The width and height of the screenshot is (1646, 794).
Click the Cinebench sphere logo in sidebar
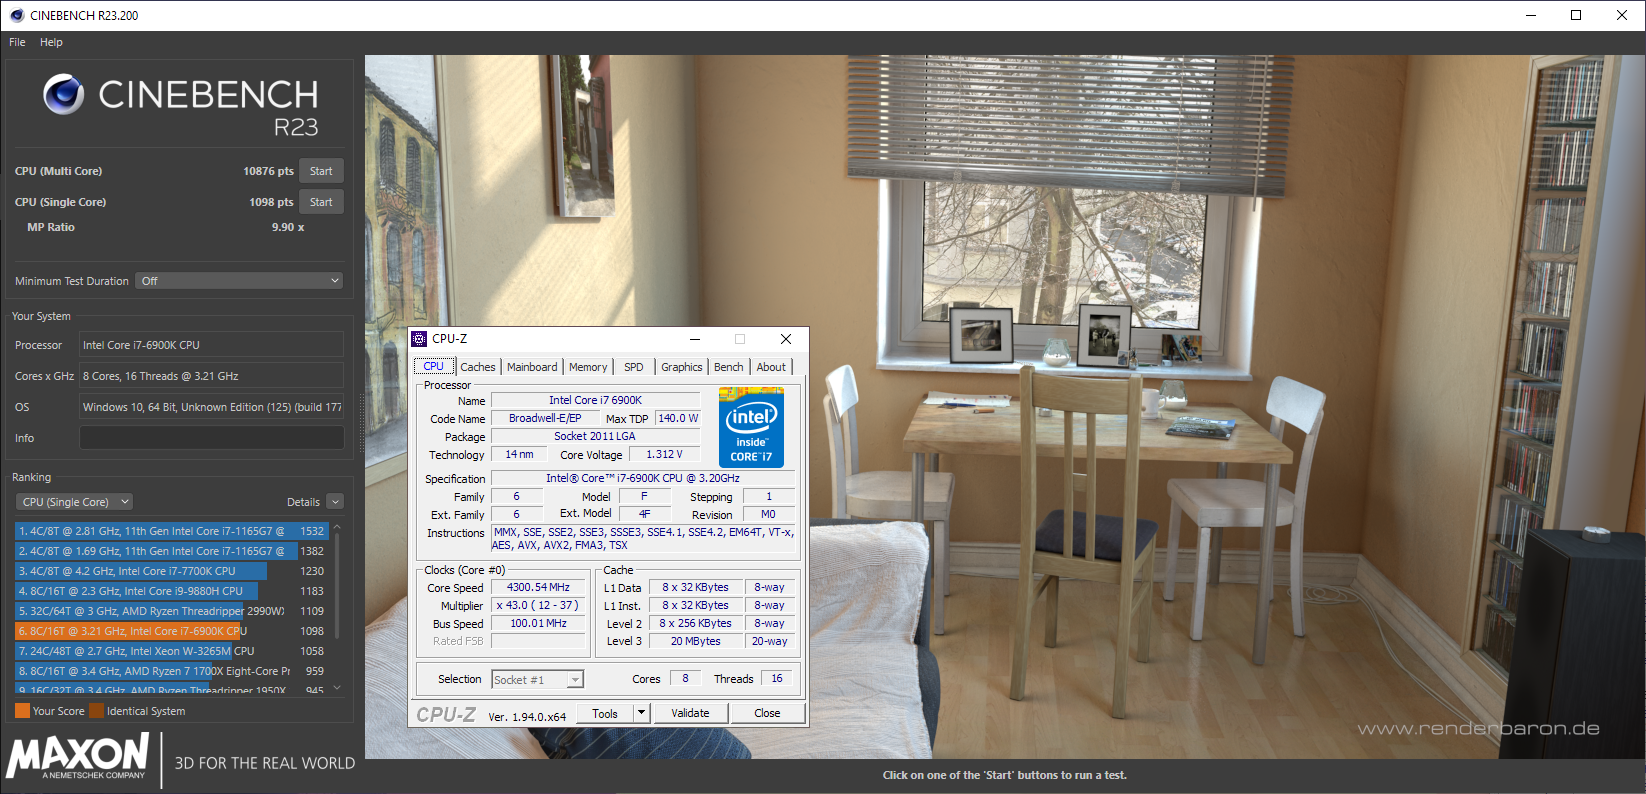click(x=63, y=95)
